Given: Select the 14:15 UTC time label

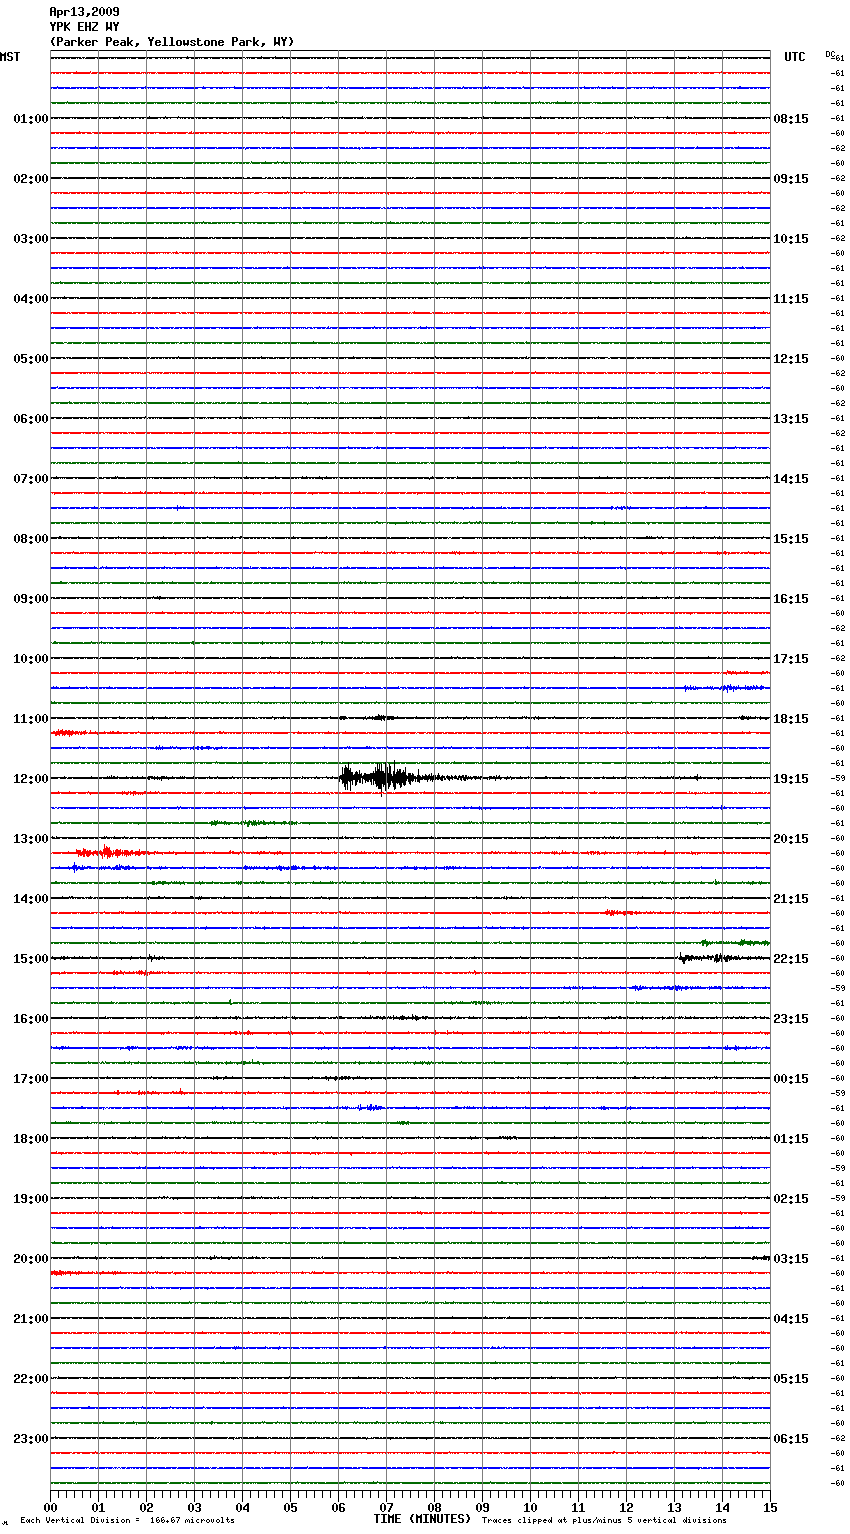Looking at the screenshot, I should [x=791, y=479].
